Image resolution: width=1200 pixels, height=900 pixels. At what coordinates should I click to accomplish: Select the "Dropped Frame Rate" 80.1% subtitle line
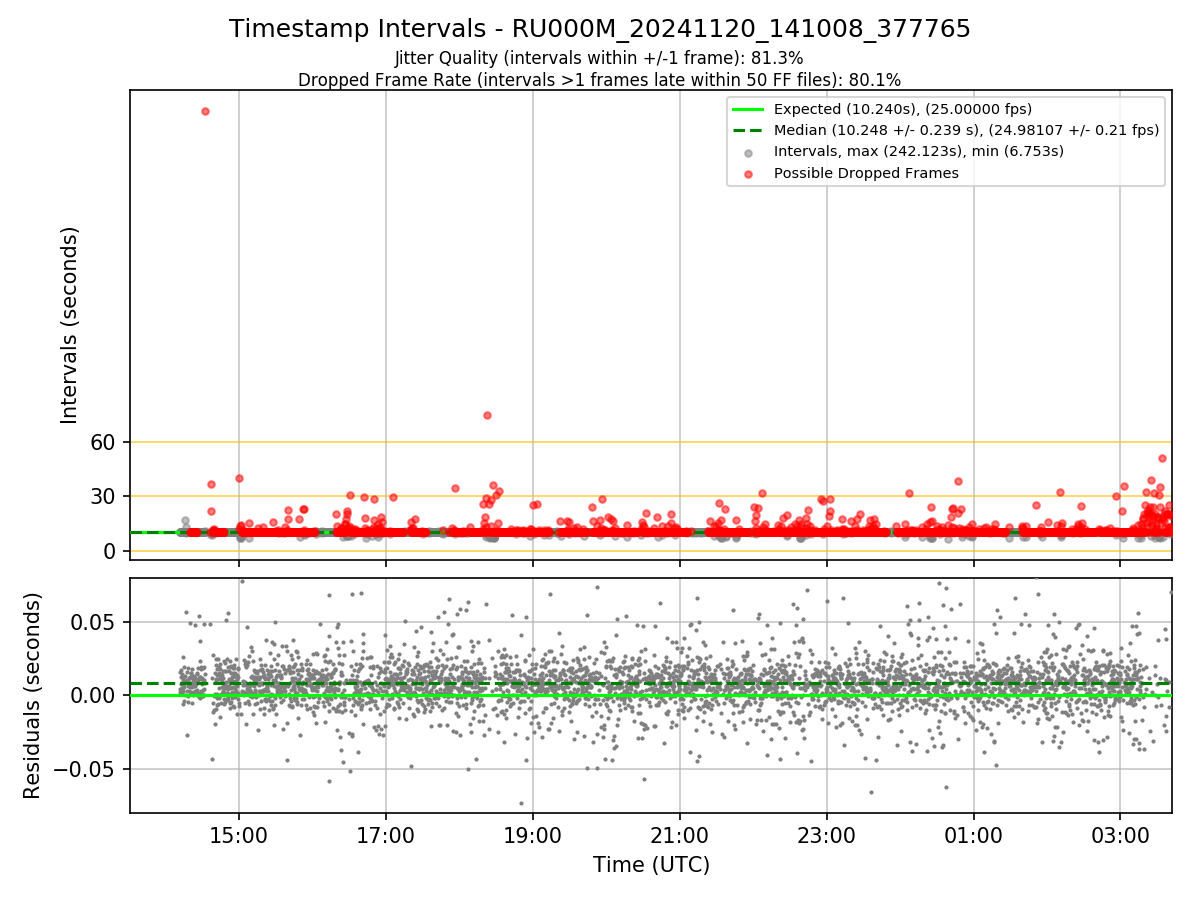[600, 80]
